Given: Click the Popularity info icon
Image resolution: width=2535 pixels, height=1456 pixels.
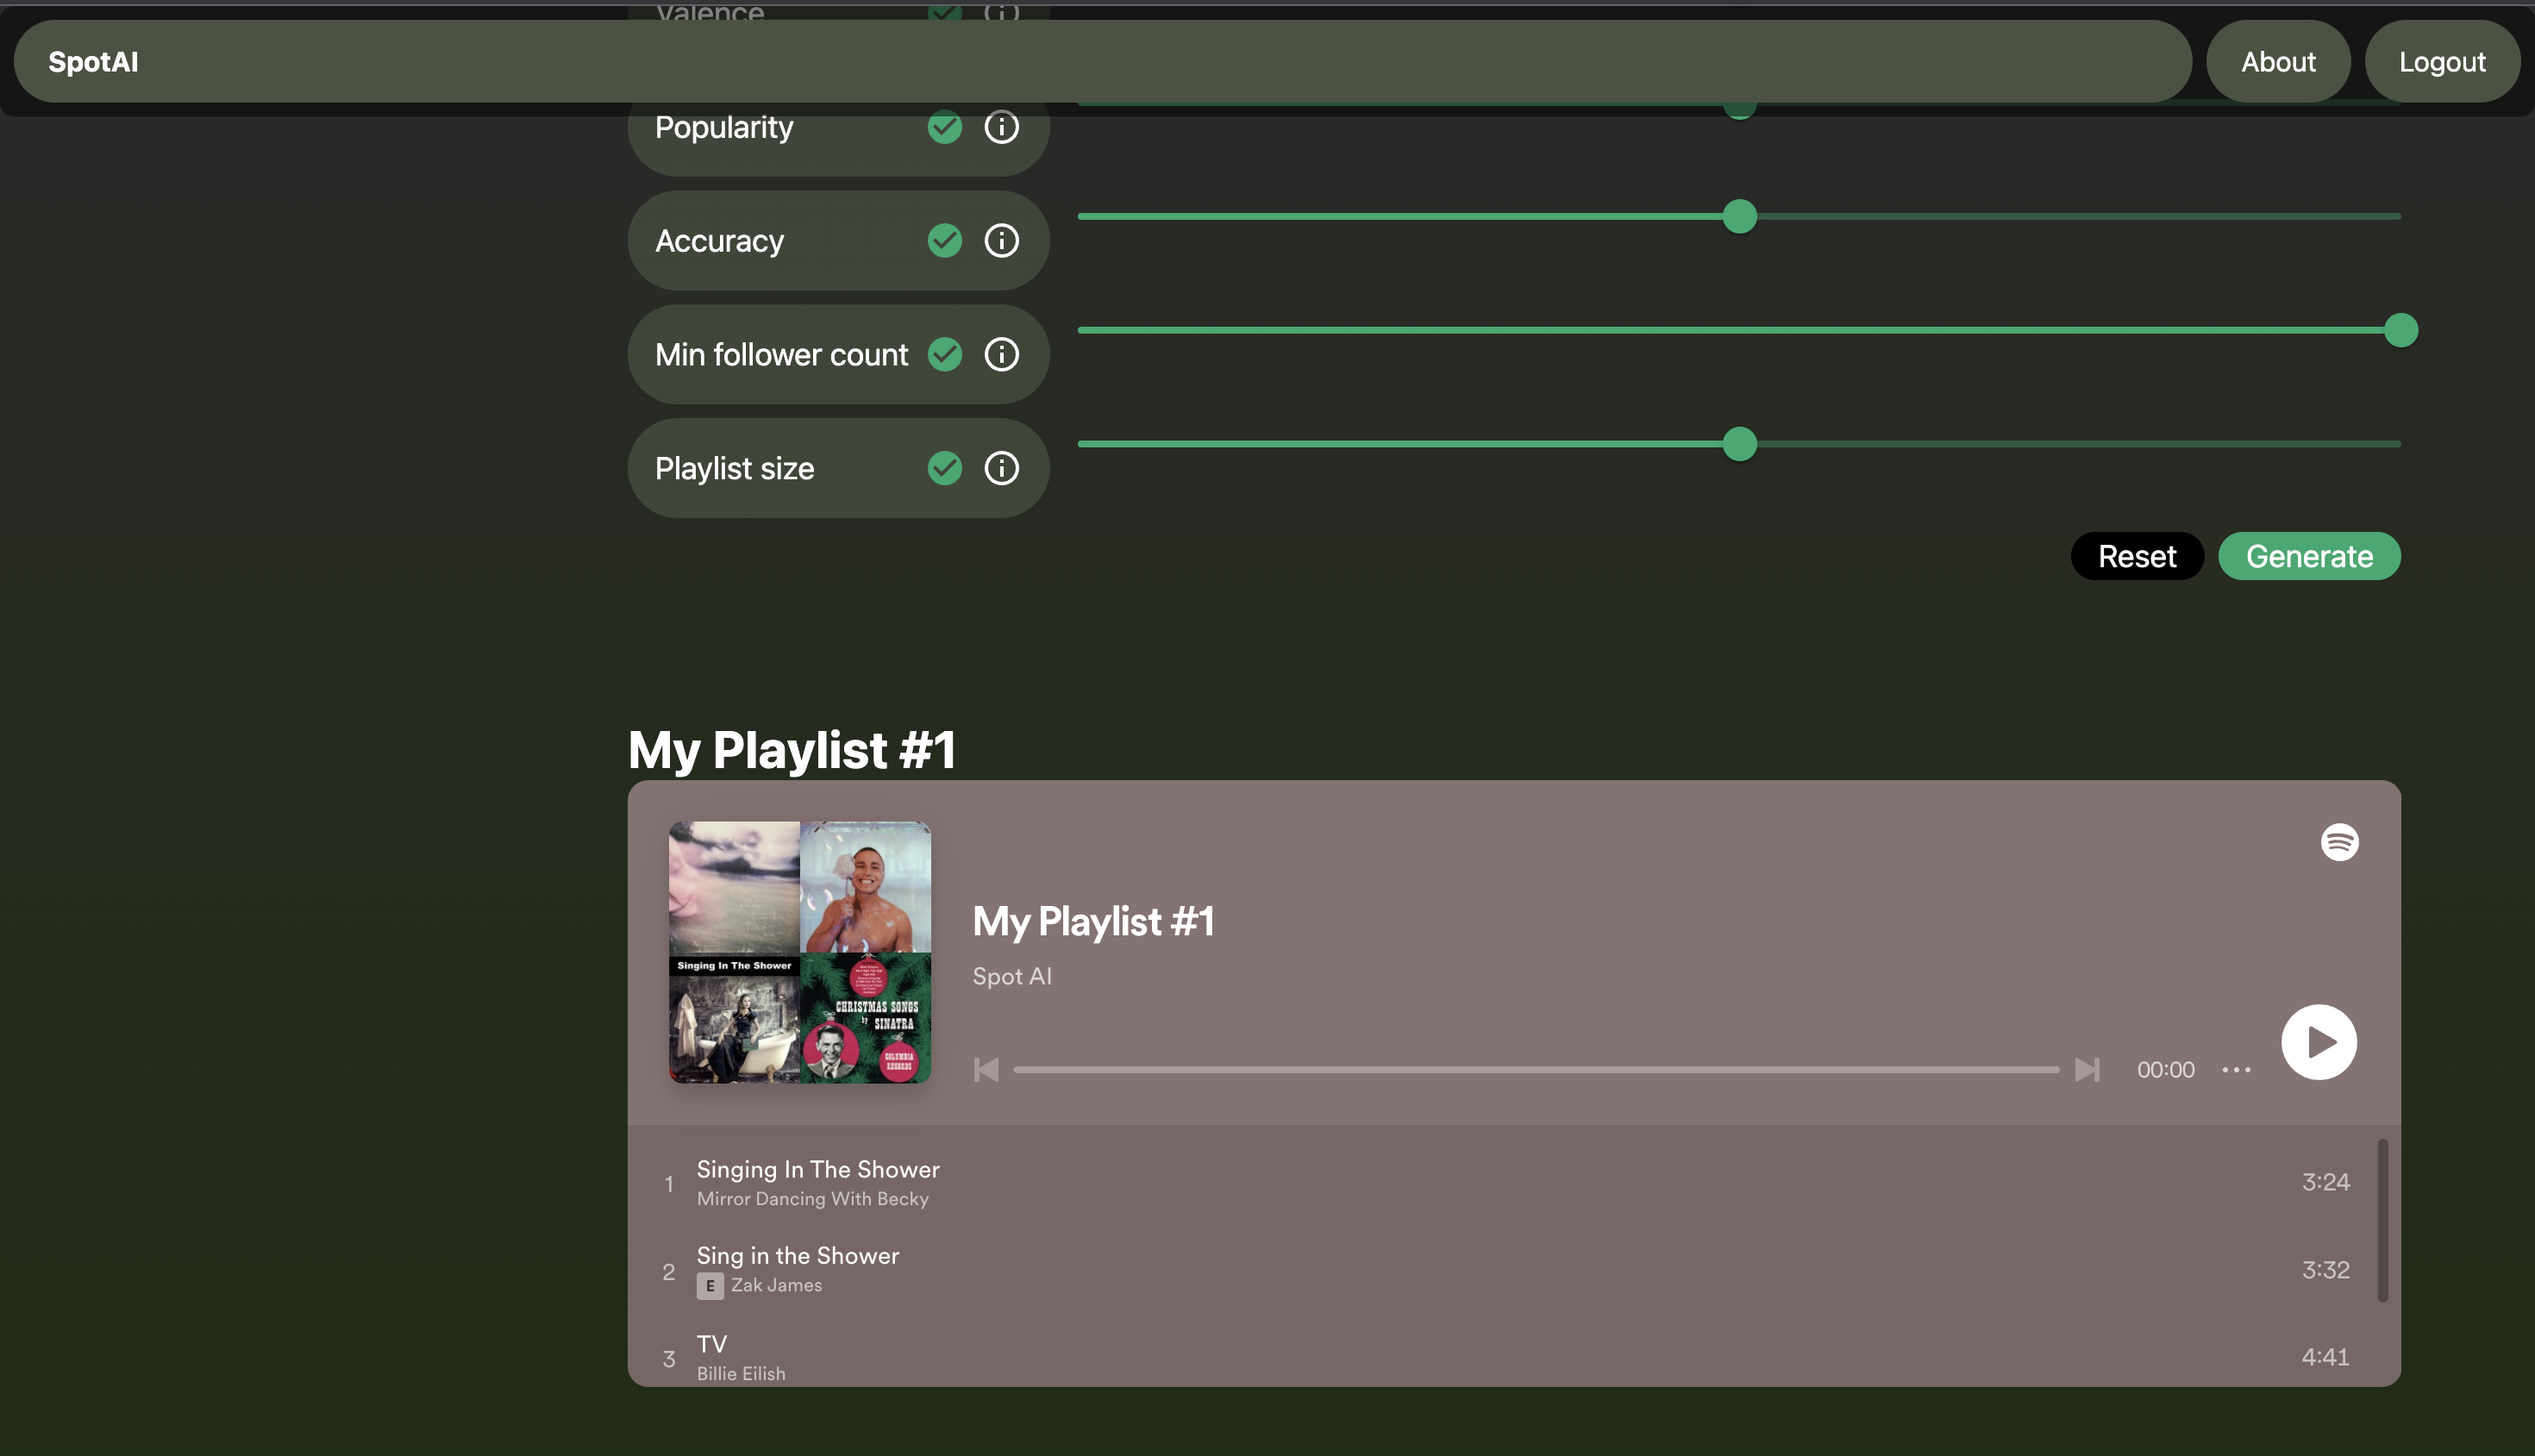Looking at the screenshot, I should coord(1001,127).
